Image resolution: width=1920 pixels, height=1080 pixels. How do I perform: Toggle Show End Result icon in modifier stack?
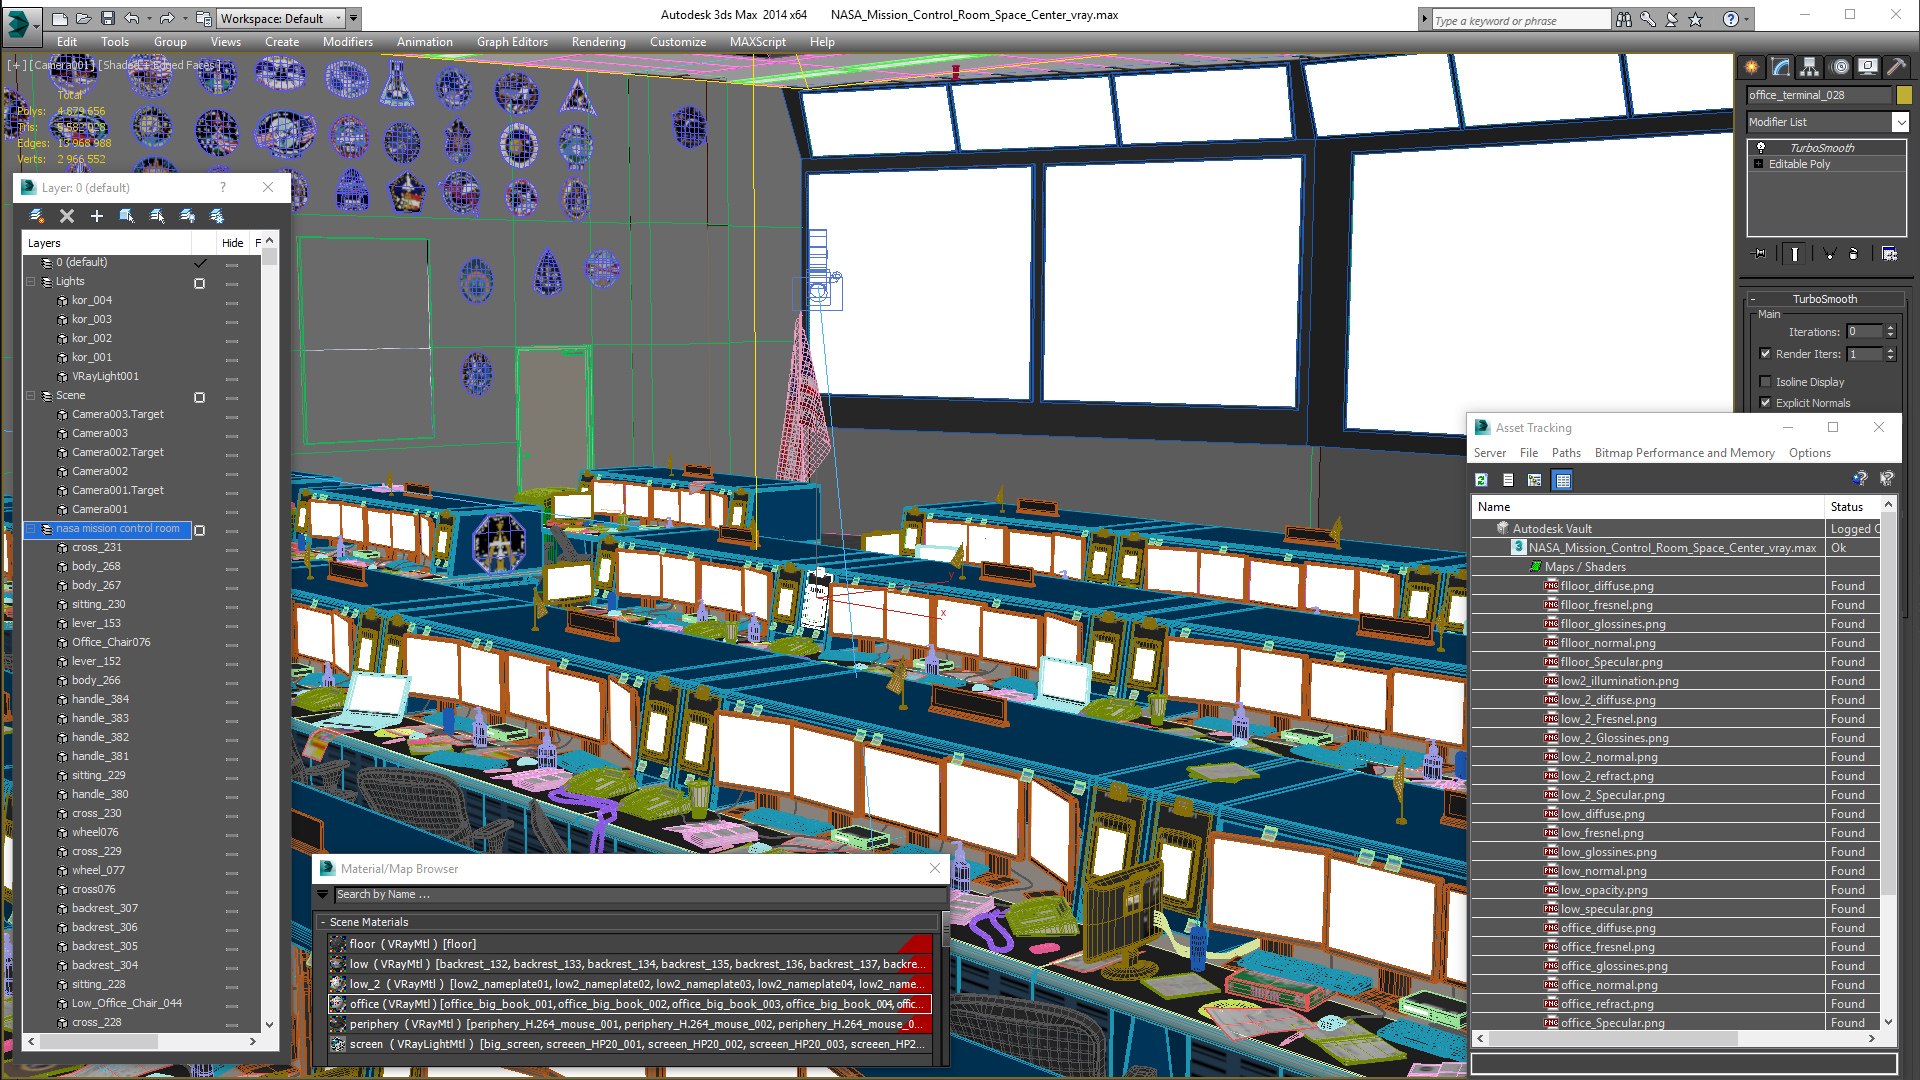(1795, 254)
